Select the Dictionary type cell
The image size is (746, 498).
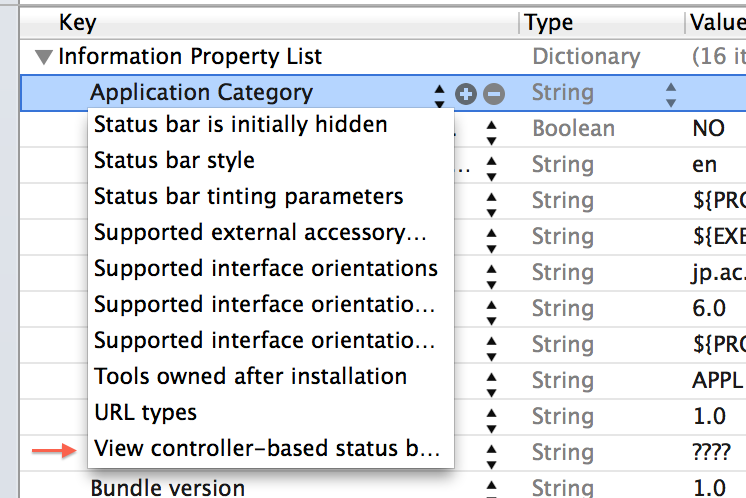(585, 57)
